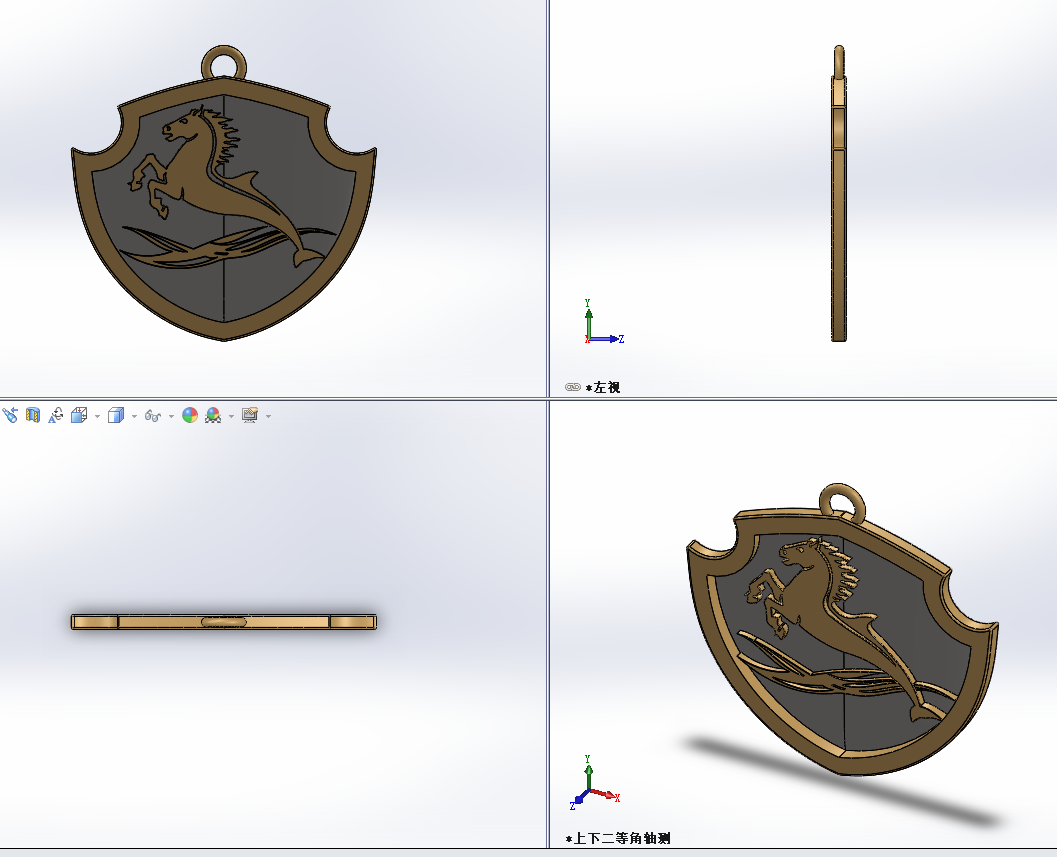Open the Display Style dropdown arrow
The image size is (1057, 857).
point(134,416)
